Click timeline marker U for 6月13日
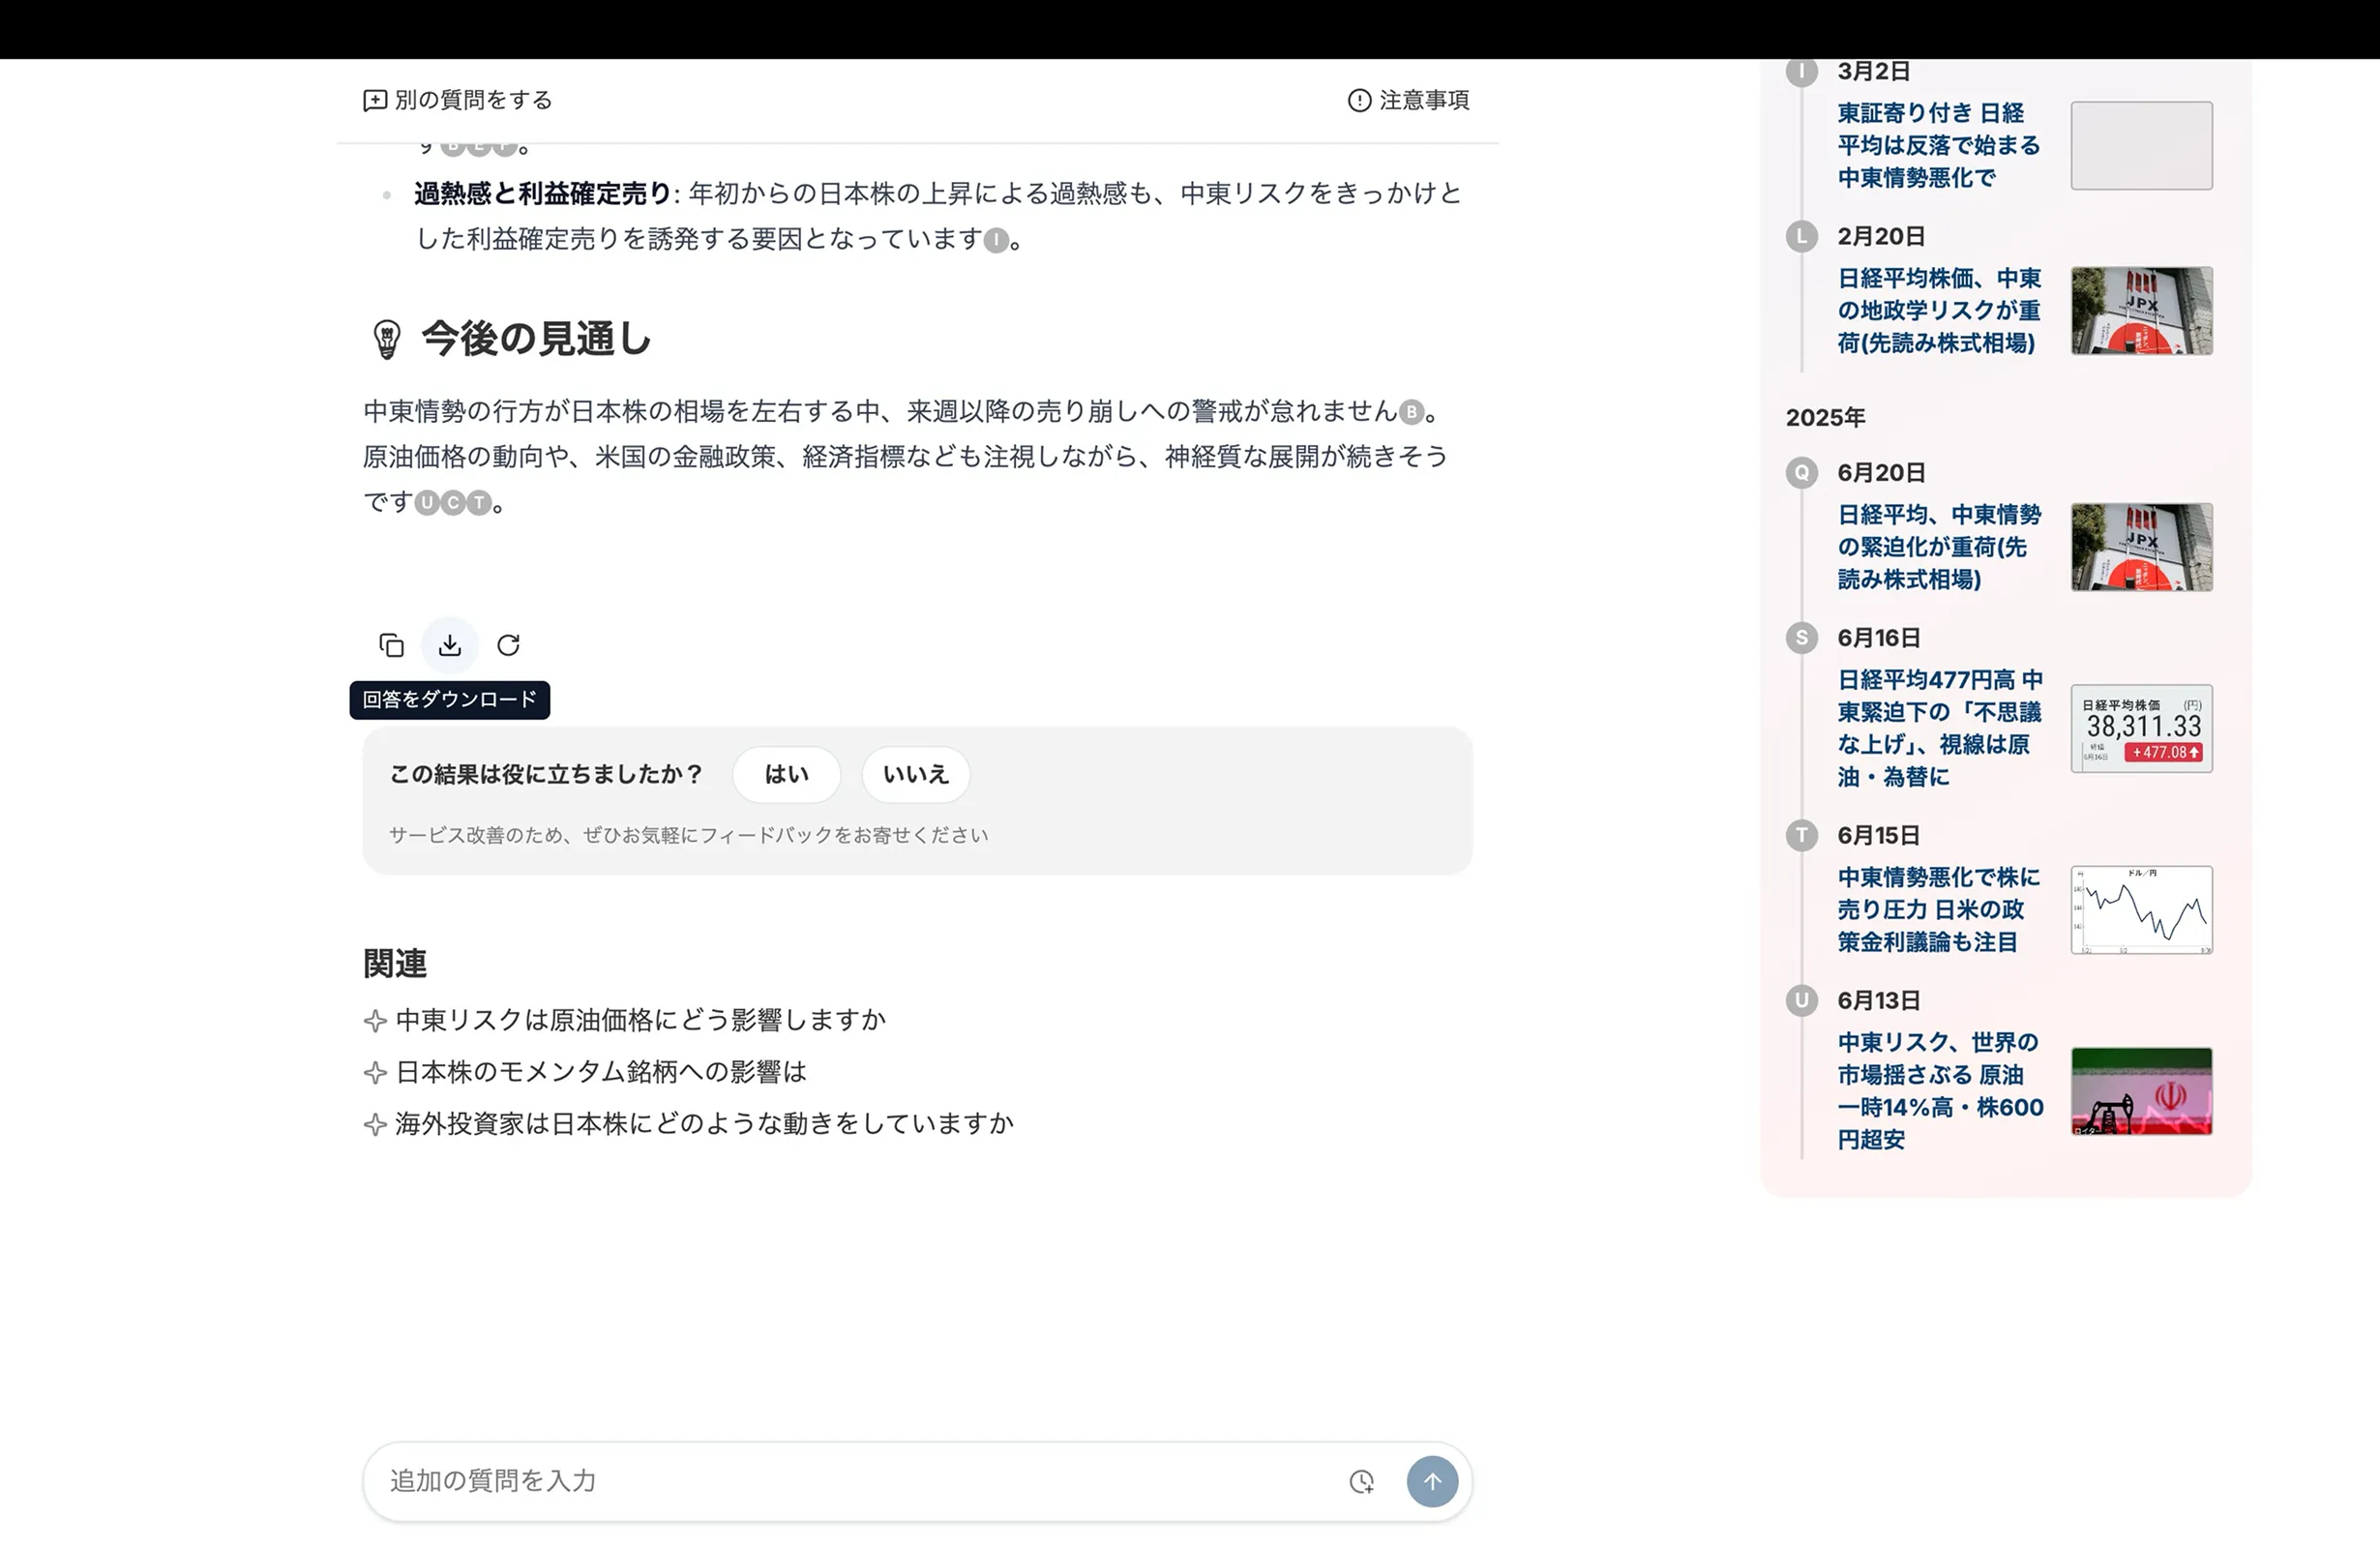The image size is (2380, 1548). coord(1801,1000)
